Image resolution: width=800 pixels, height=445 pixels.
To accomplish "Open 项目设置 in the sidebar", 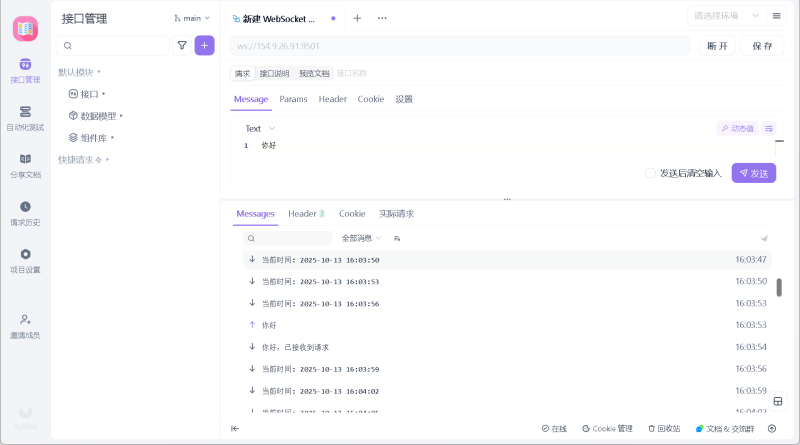I will click(25, 260).
